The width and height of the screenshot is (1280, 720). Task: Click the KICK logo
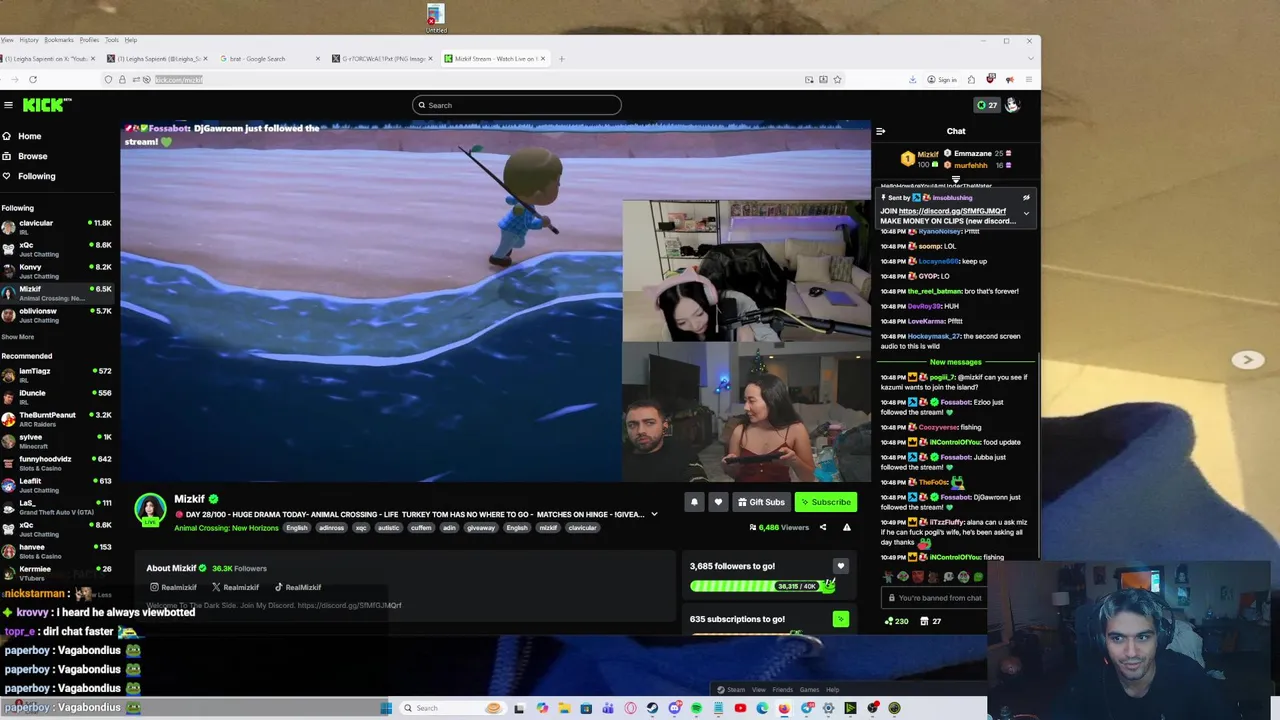coord(47,105)
